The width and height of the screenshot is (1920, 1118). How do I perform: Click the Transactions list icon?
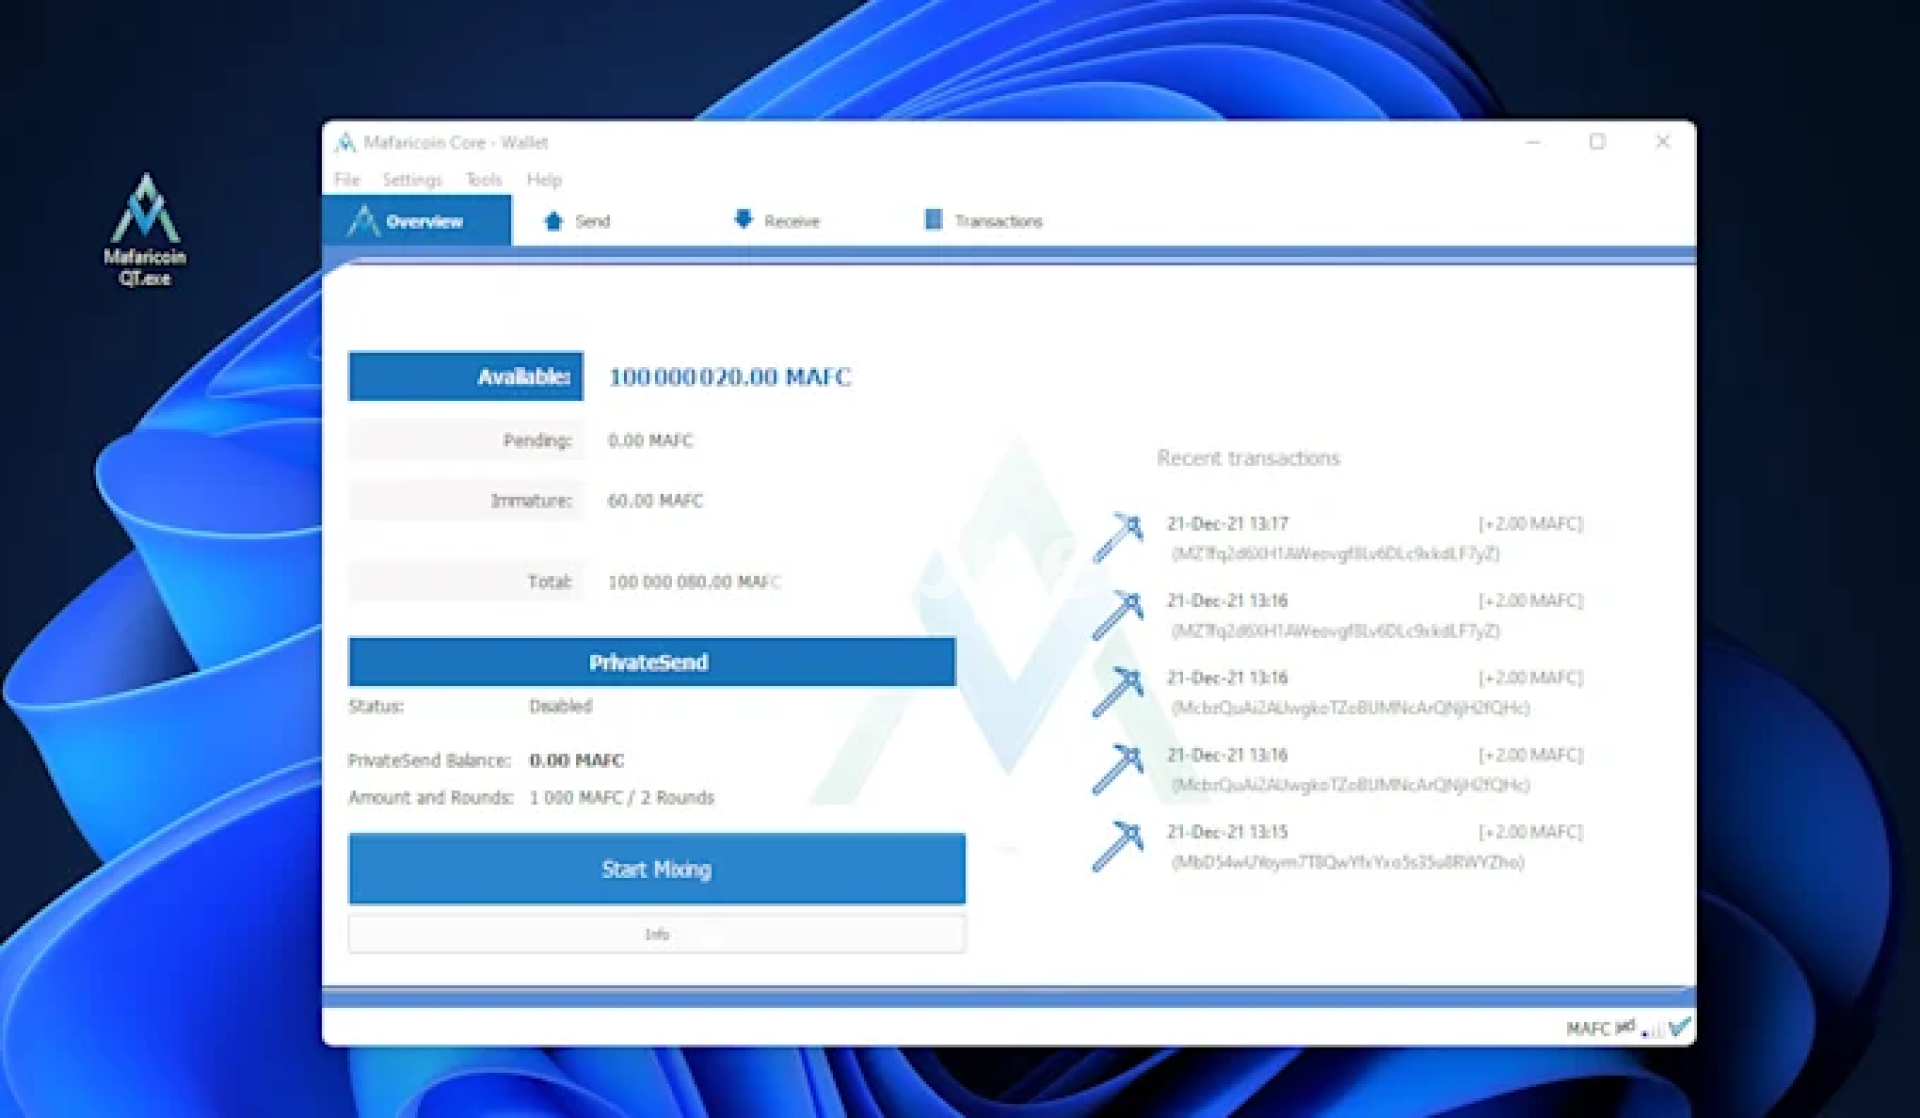933,220
